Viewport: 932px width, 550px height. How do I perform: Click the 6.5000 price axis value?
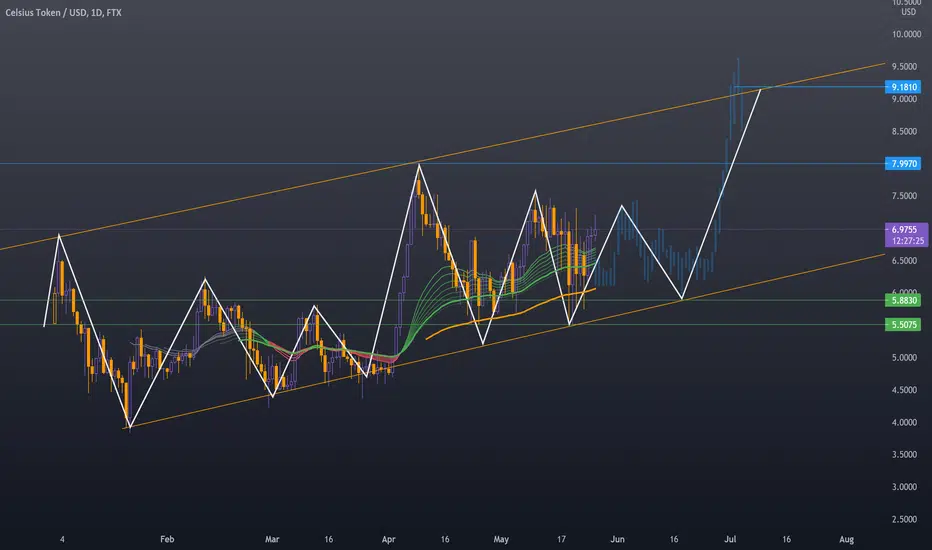click(904, 260)
